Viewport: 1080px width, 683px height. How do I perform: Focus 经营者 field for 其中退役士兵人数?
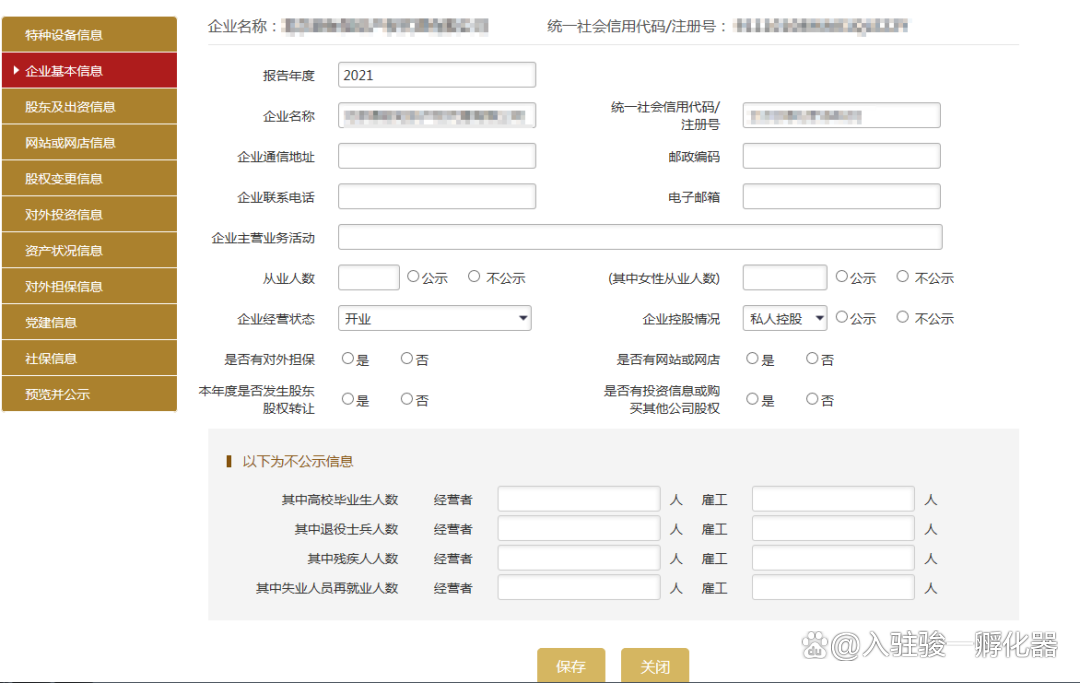579,529
